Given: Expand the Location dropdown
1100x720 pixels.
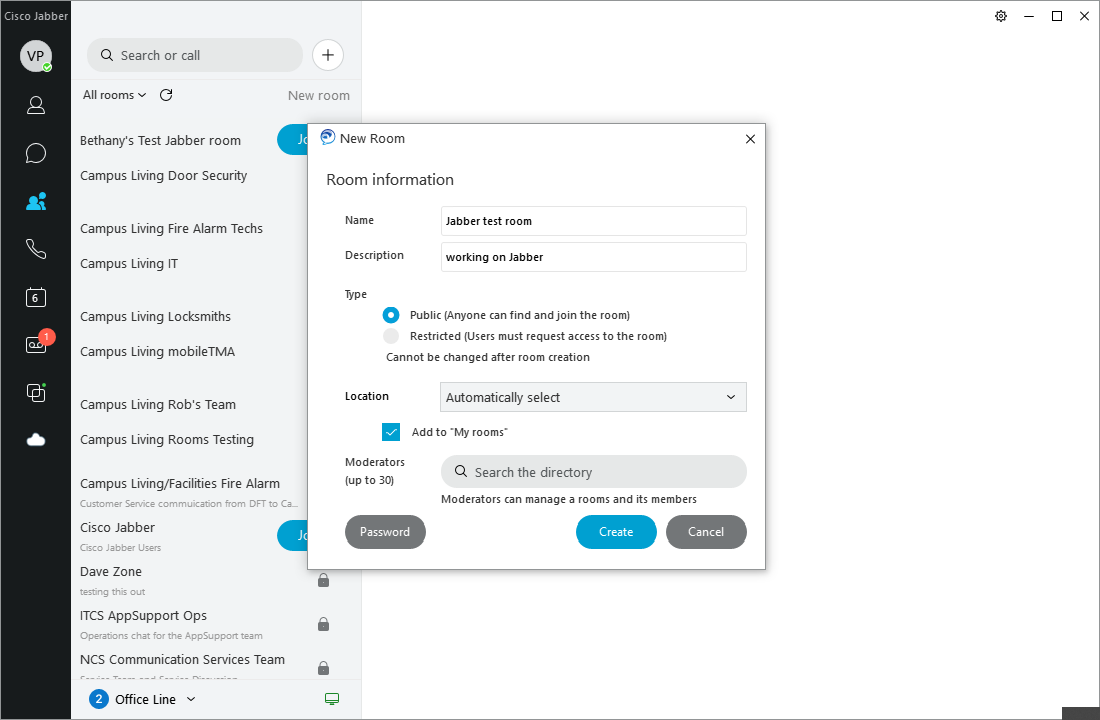Looking at the screenshot, I should coord(593,397).
